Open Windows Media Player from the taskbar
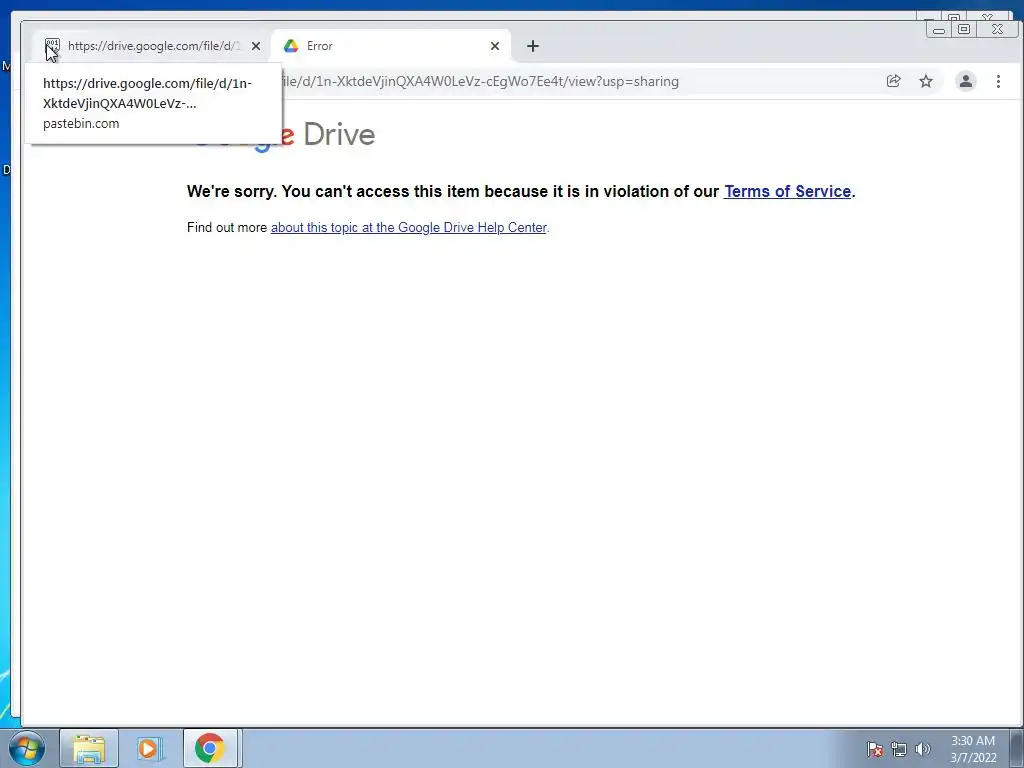 pyautogui.click(x=150, y=748)
